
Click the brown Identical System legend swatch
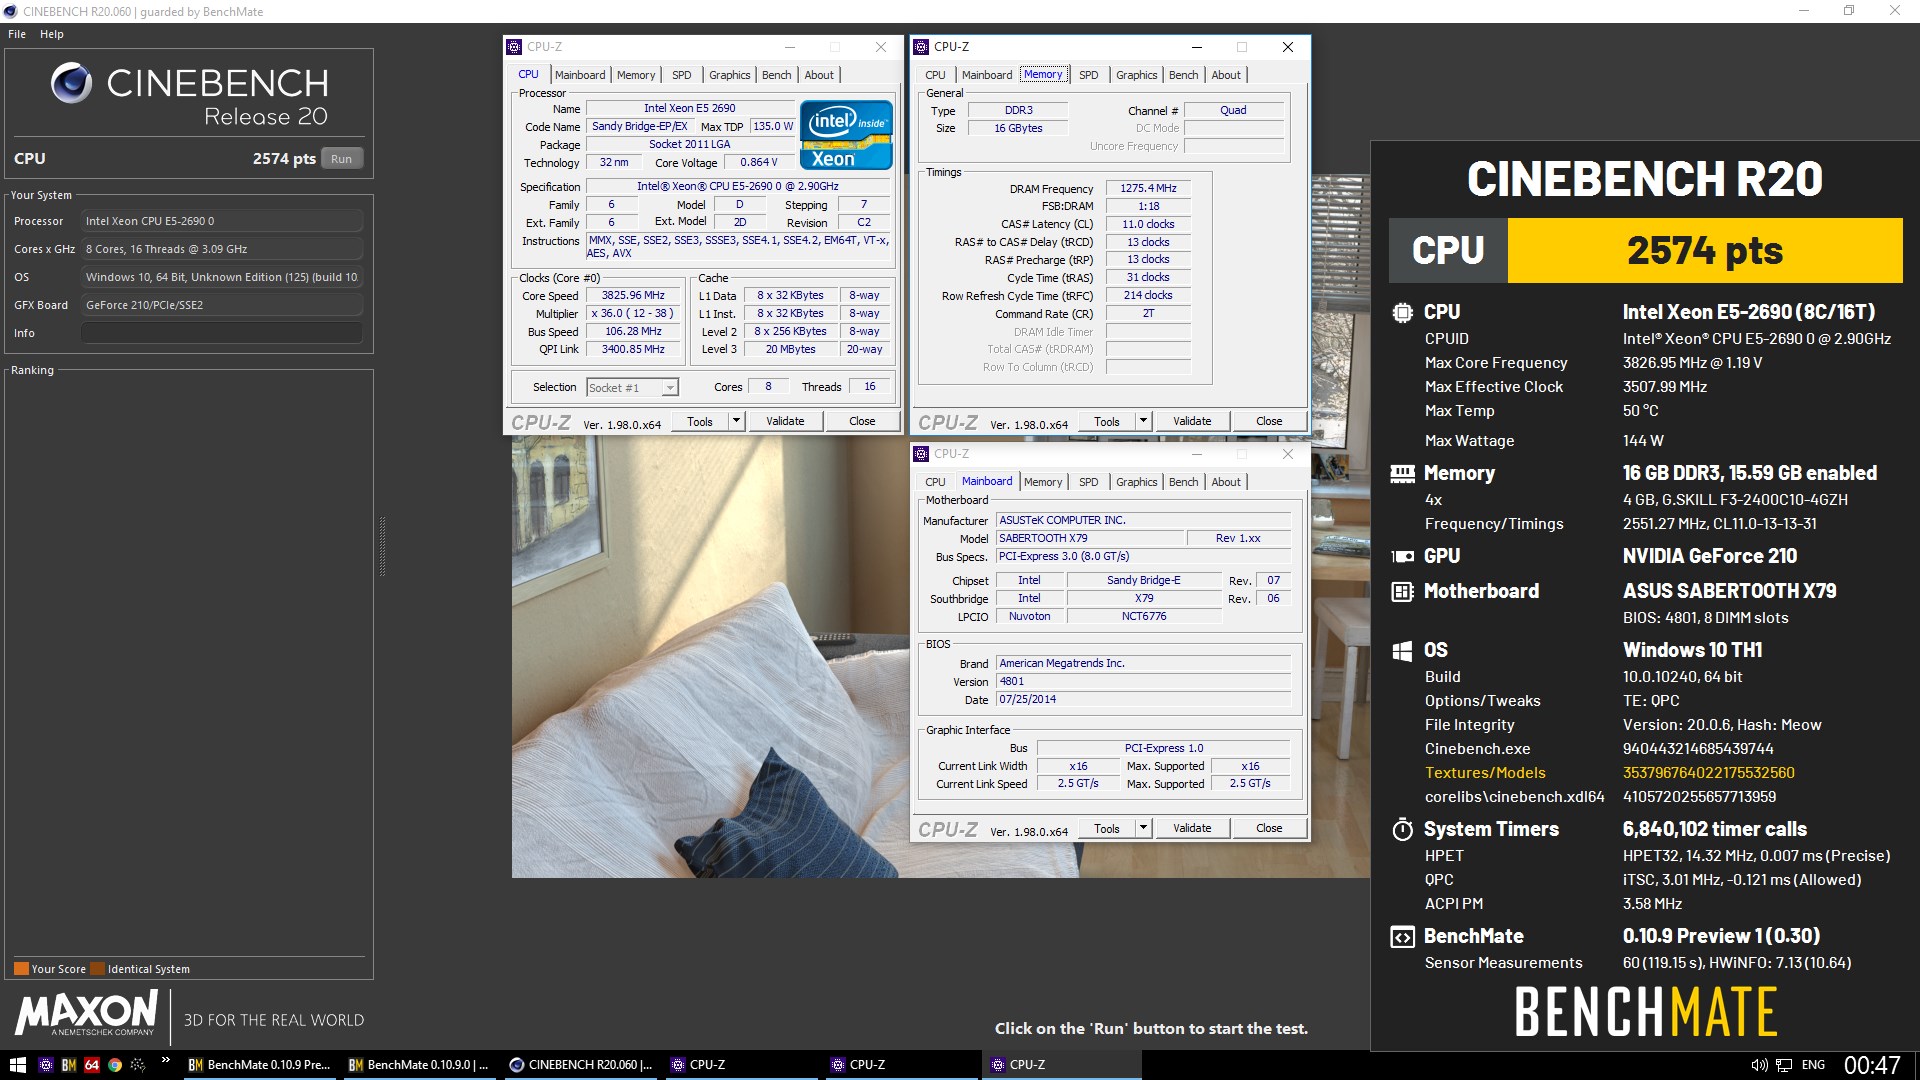(x=97, y=969)
